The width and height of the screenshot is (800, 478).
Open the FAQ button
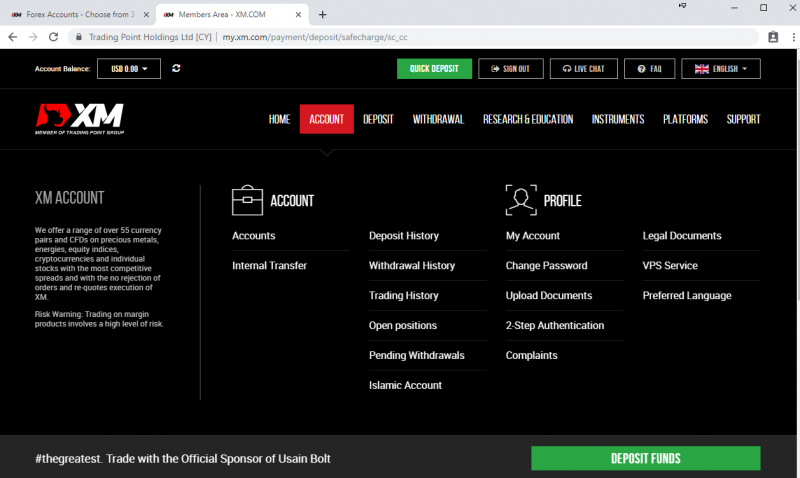[x=649, y=68]
